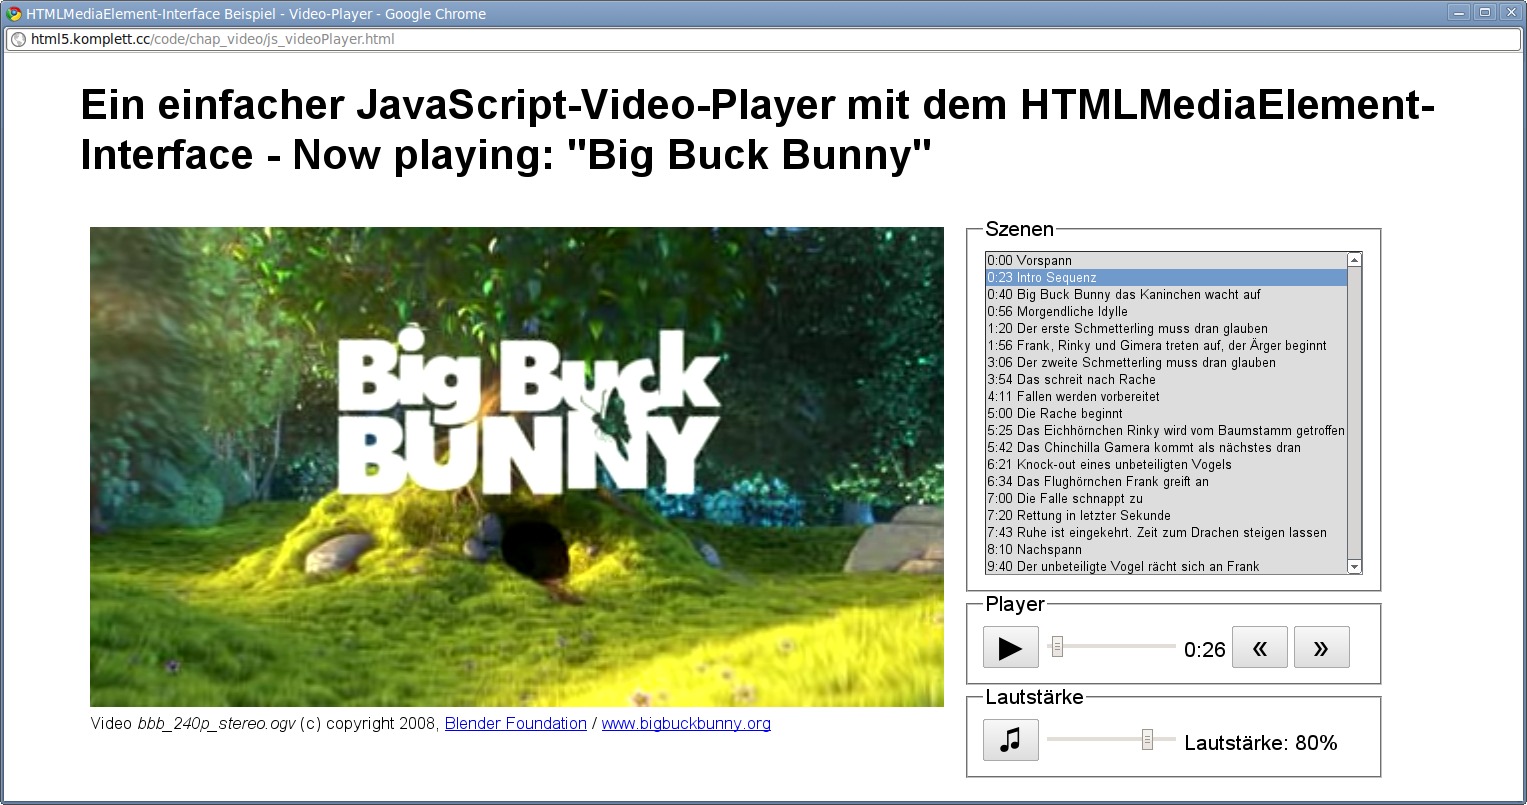1527x805 pixels.
Task: Choose scene "3:54 Das schreit nach Rache"
Action: 1071,379
